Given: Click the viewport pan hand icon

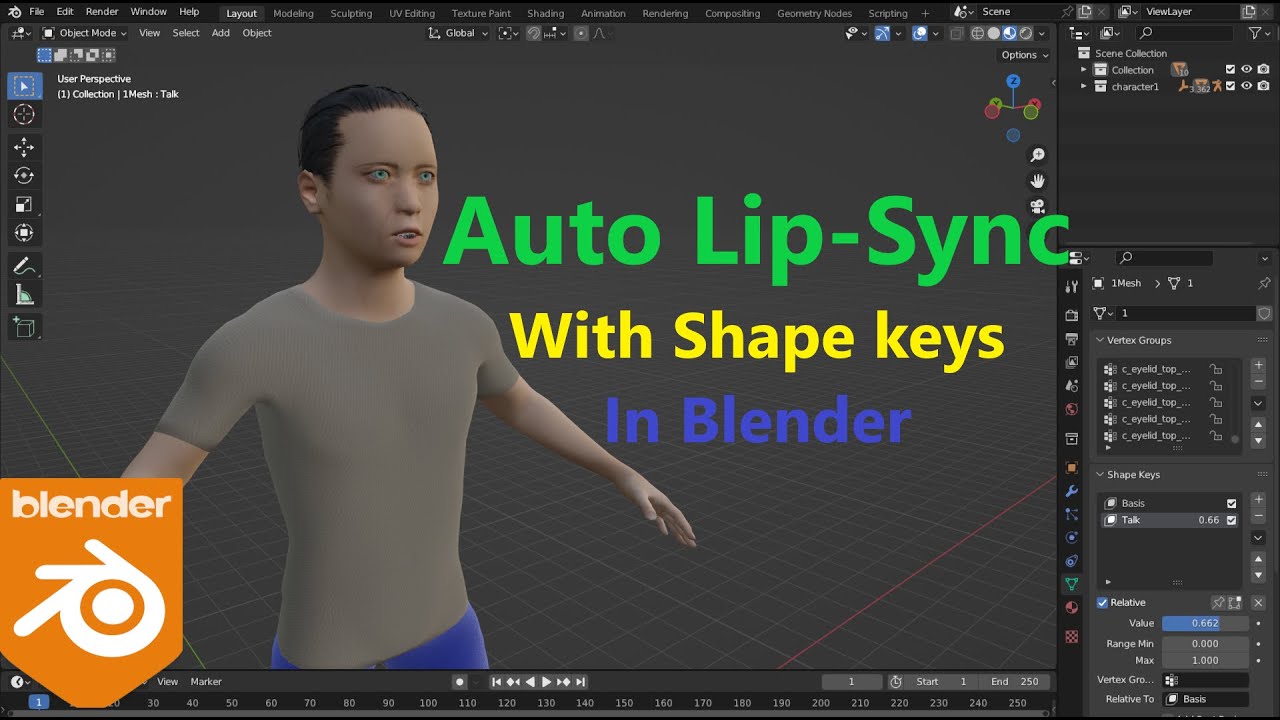Looking at the screenshot, I should pyautogui.click(x=1038, y=181).
